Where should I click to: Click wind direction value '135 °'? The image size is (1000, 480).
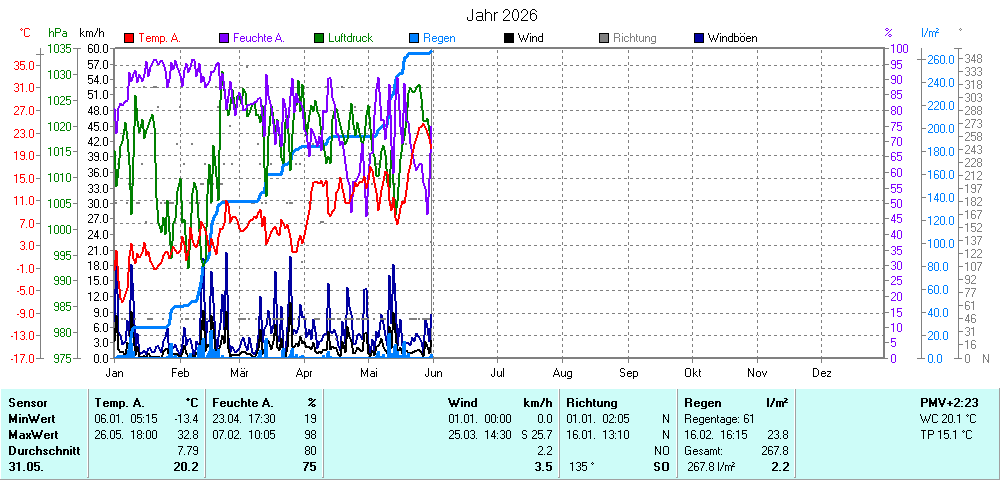click(581, 467)
